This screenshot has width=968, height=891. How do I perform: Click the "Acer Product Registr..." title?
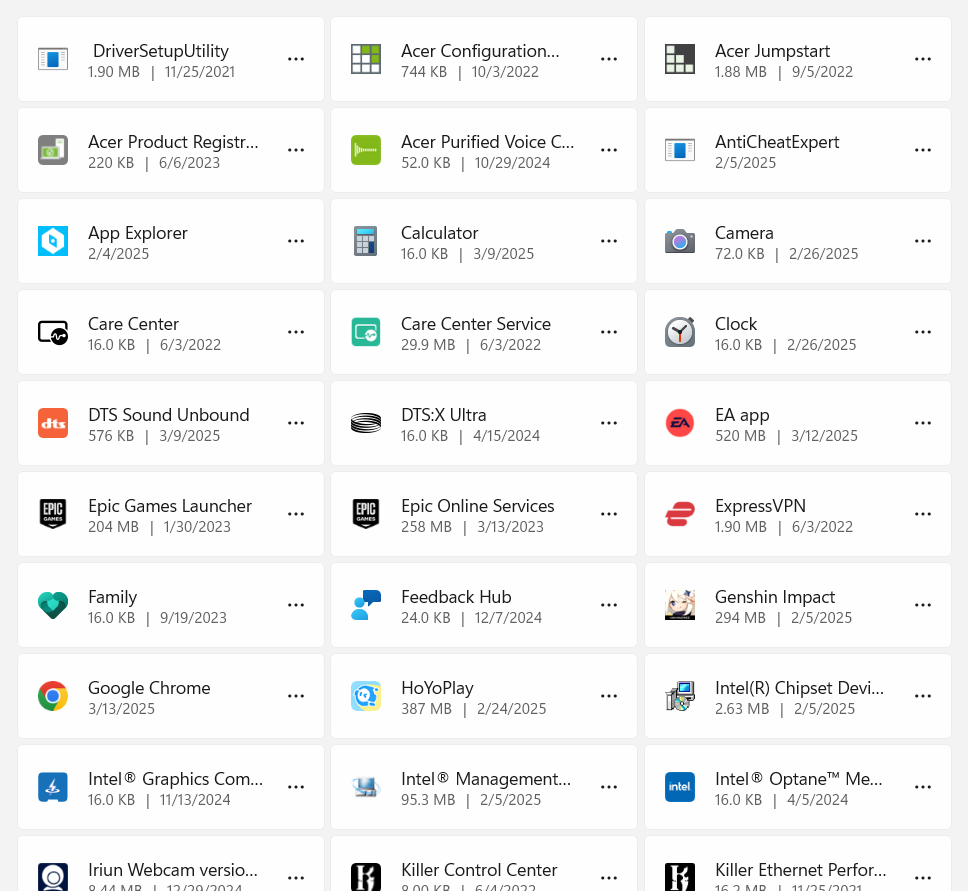point(173,142)
